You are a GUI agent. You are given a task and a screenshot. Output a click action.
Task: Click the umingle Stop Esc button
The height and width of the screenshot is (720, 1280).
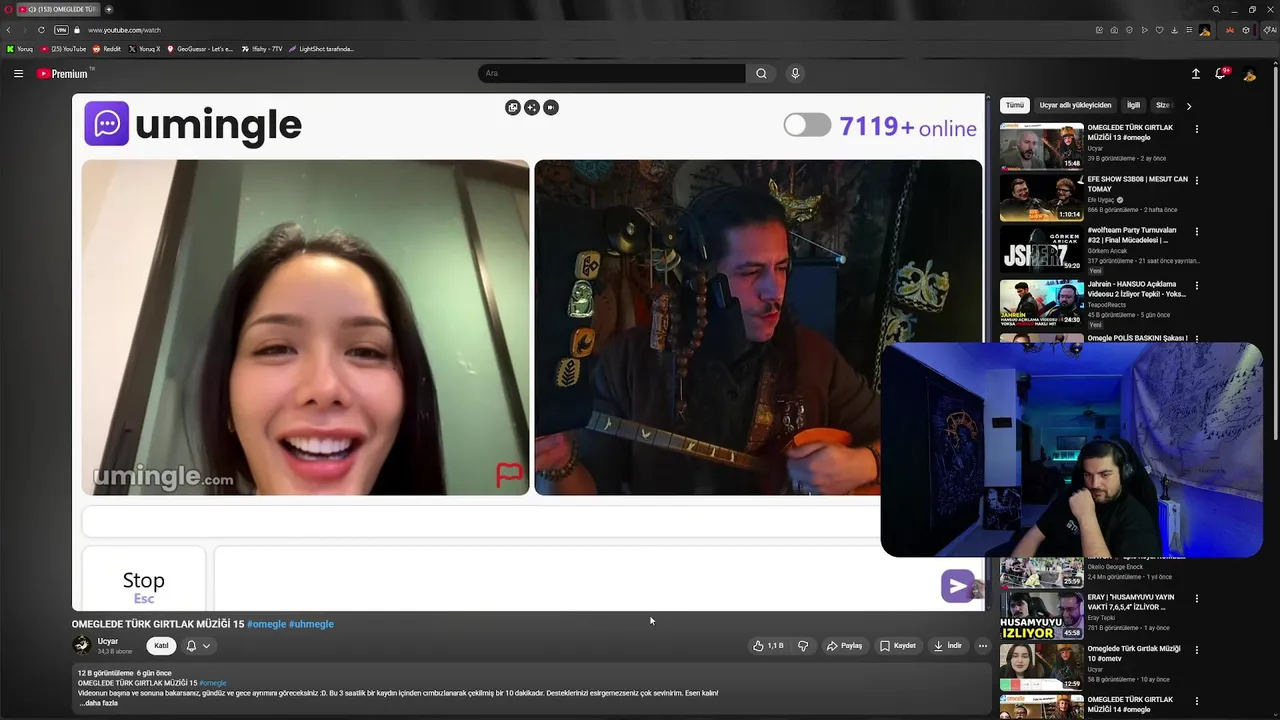pos(144,579)
